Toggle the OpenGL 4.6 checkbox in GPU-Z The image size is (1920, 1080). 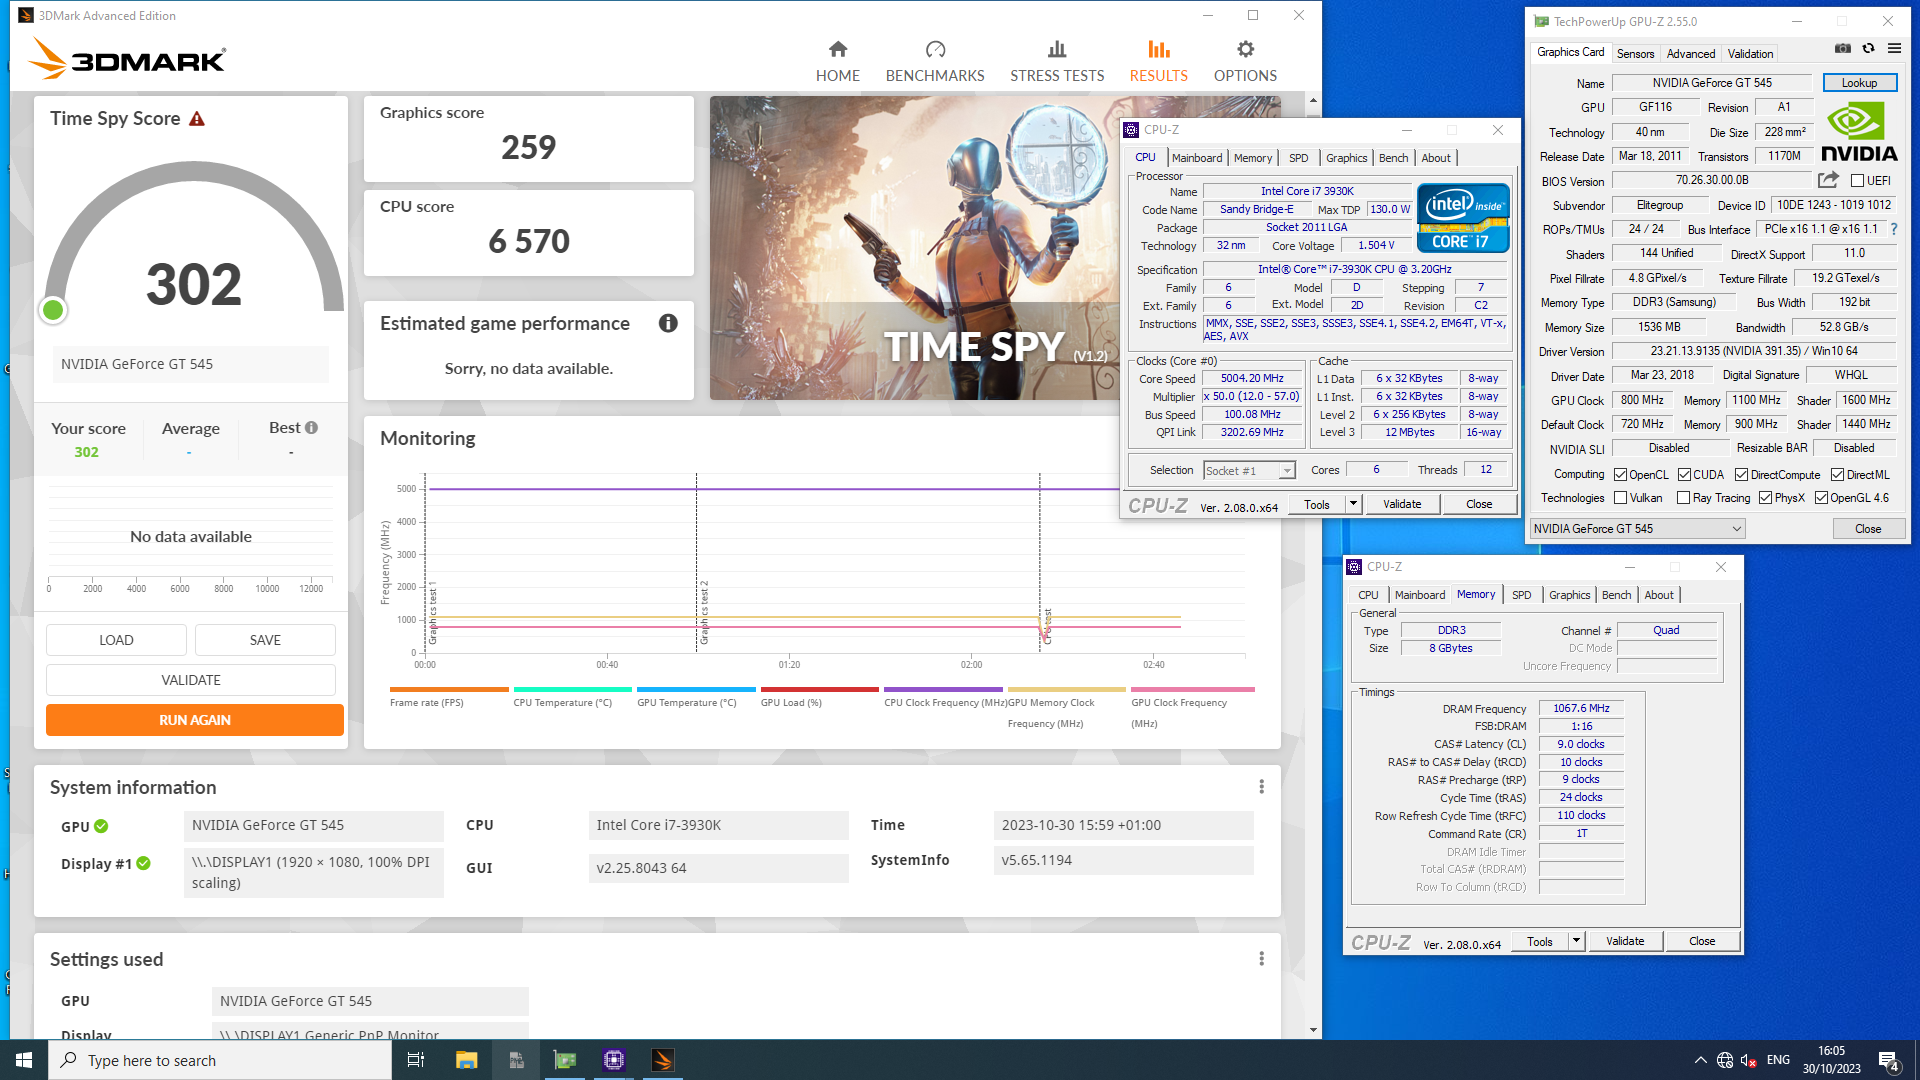[1822, 498]
